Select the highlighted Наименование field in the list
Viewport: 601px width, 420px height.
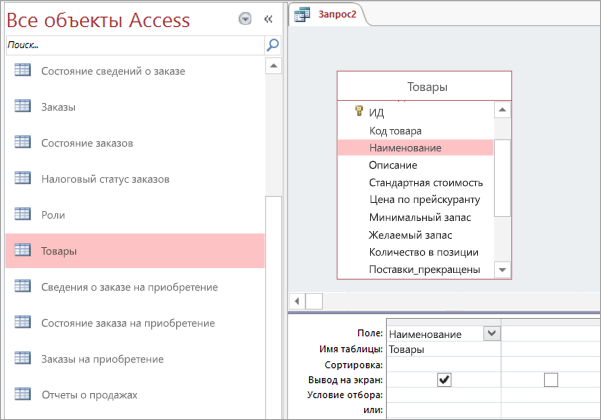tap(415, 148)
